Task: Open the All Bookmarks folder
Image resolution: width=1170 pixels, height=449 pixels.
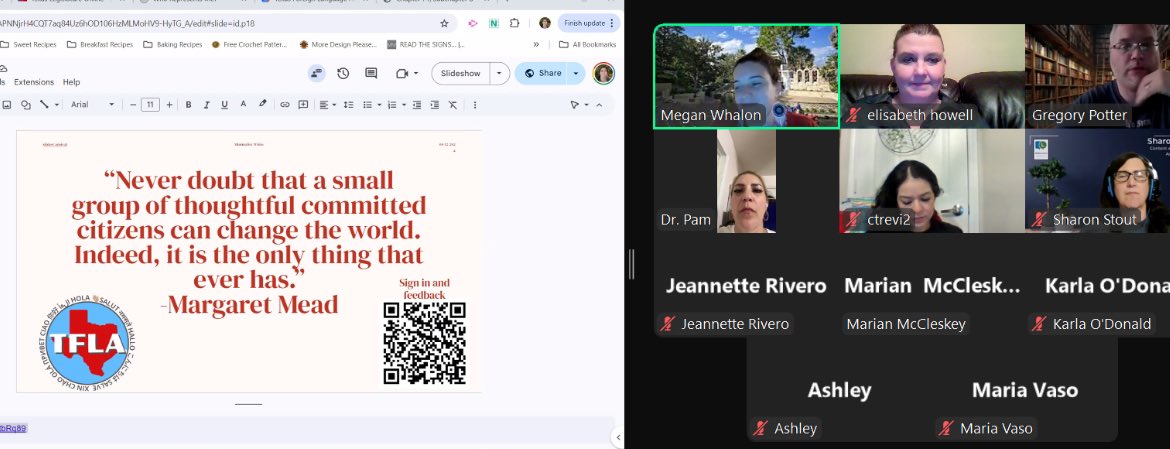Action: click(x=588, y=45)
